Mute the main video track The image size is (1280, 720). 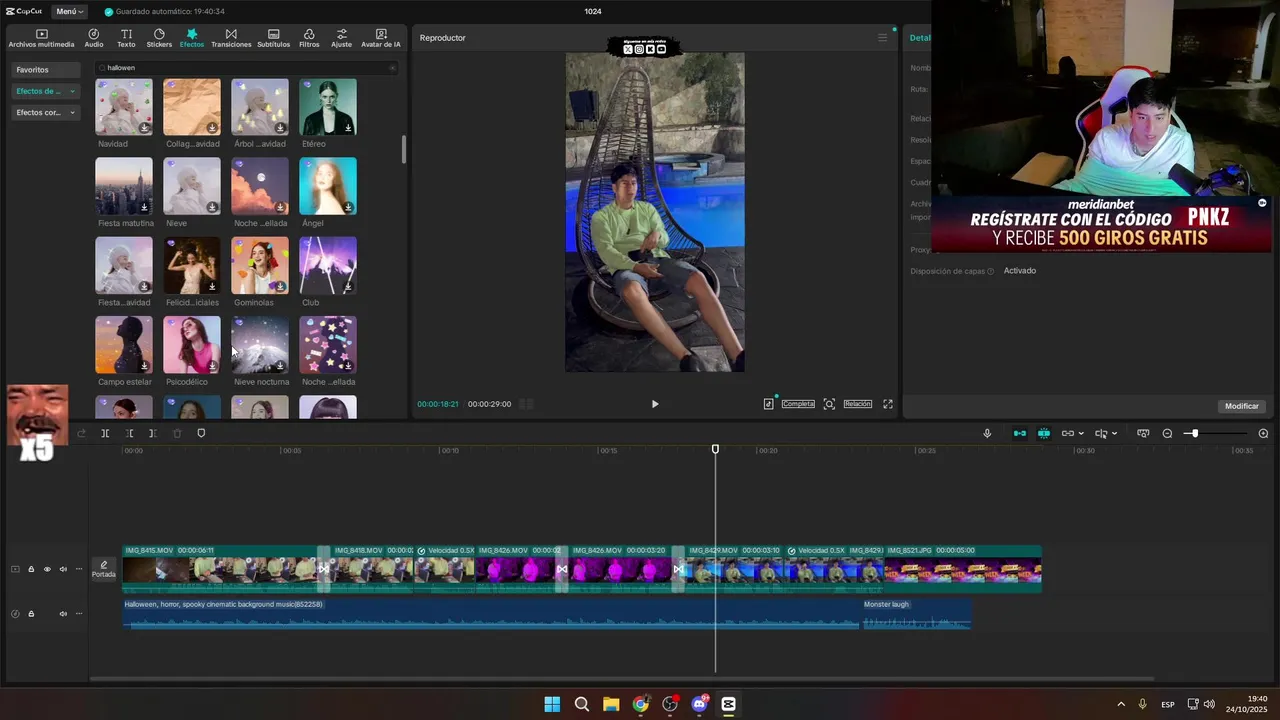(63, 569)
